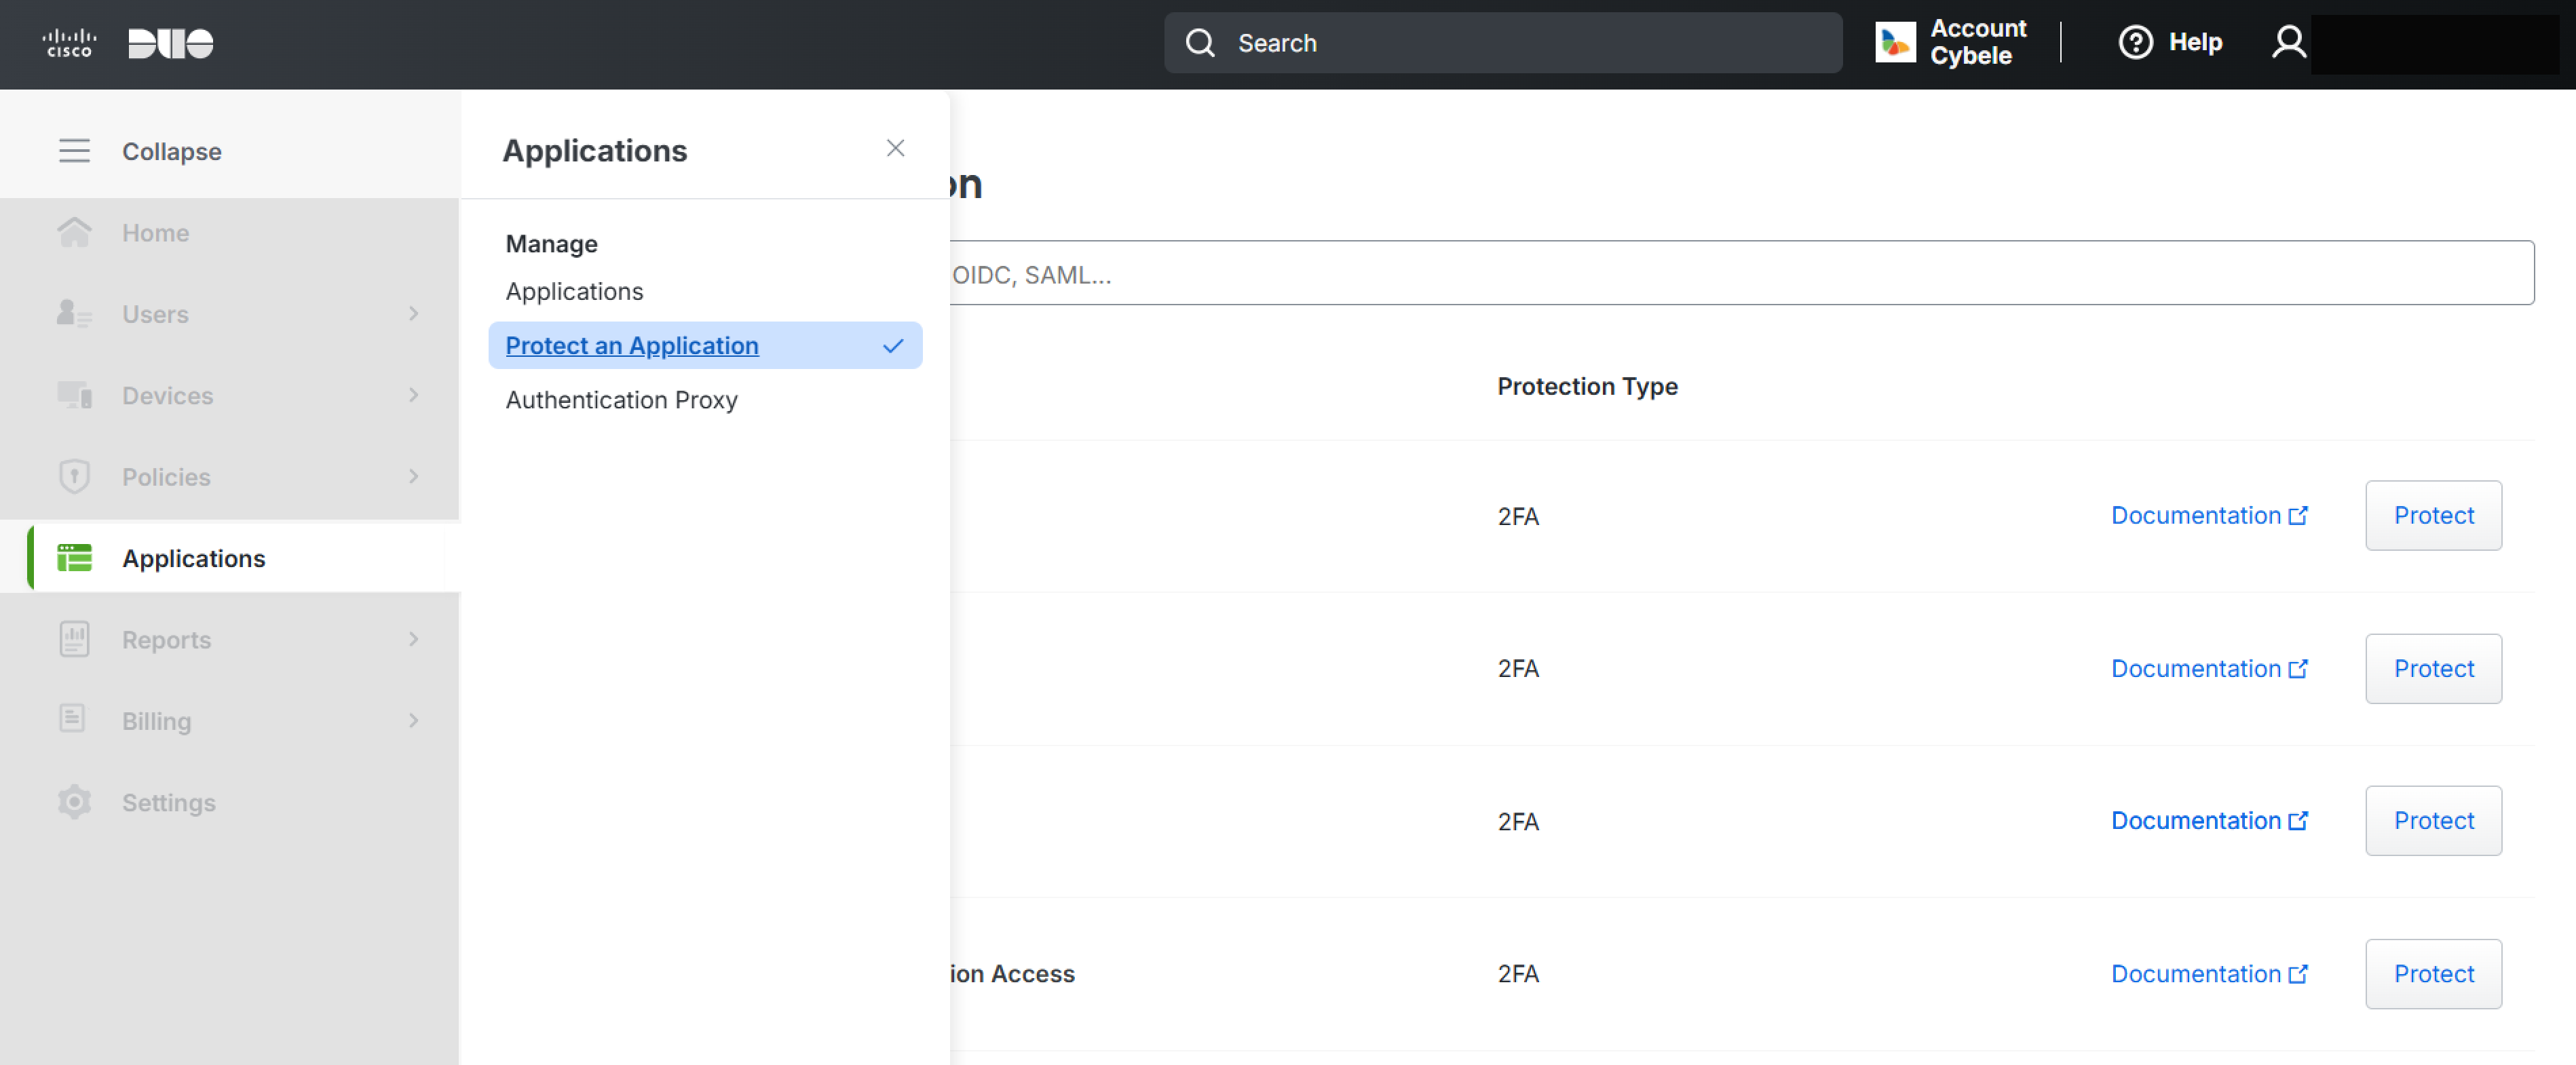Click the Help question mark icon
Image resolution: width=2576 pixels, height=1065 pixels.
click(2135, 42)
